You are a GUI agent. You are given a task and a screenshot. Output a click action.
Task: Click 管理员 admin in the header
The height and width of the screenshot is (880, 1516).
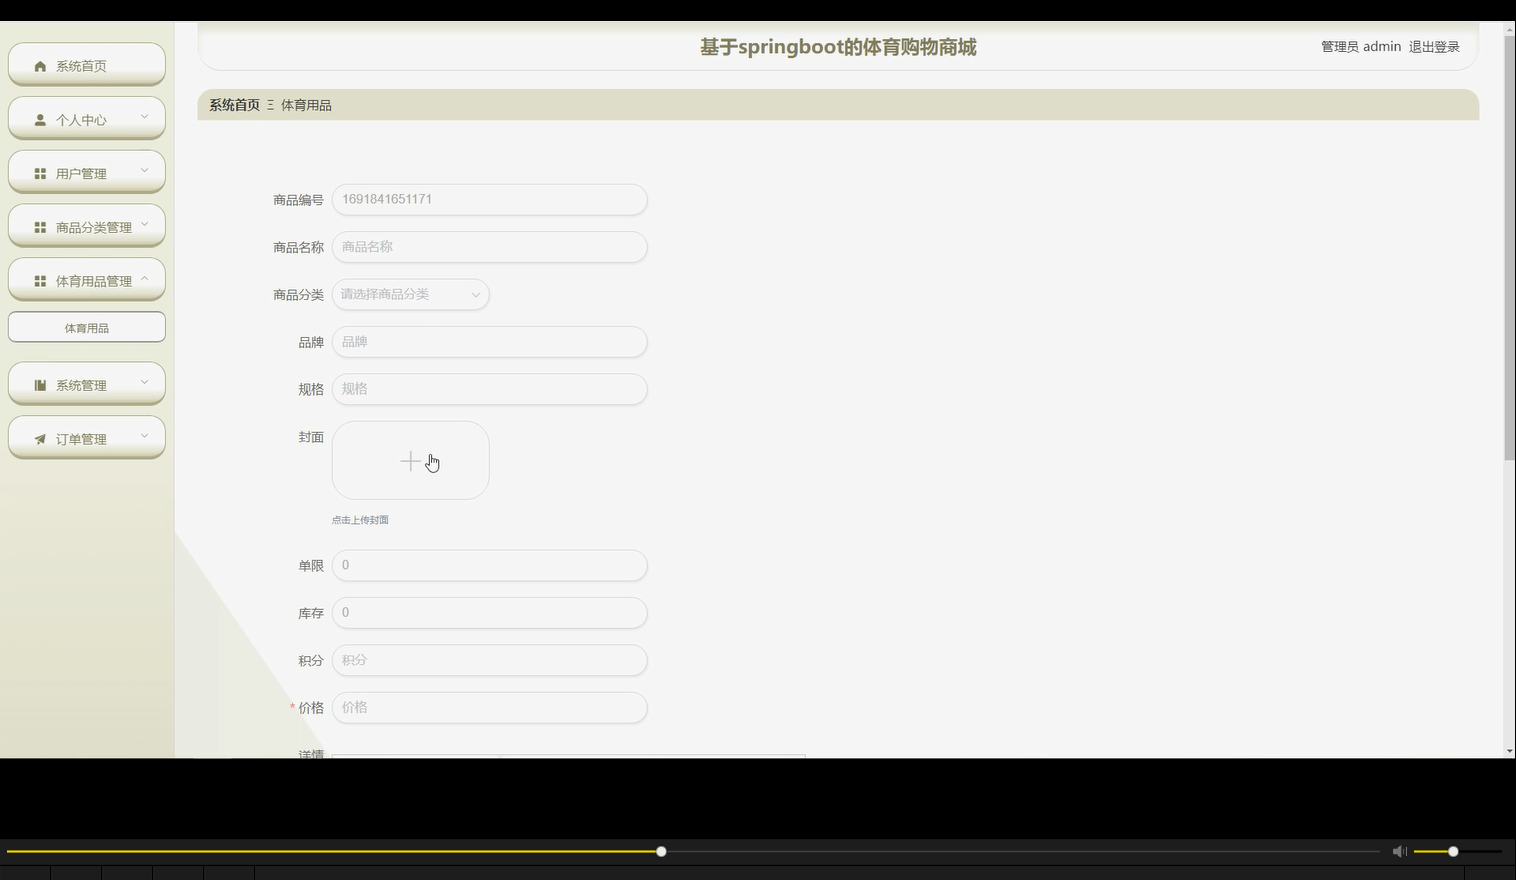[x=1360, y=47]
